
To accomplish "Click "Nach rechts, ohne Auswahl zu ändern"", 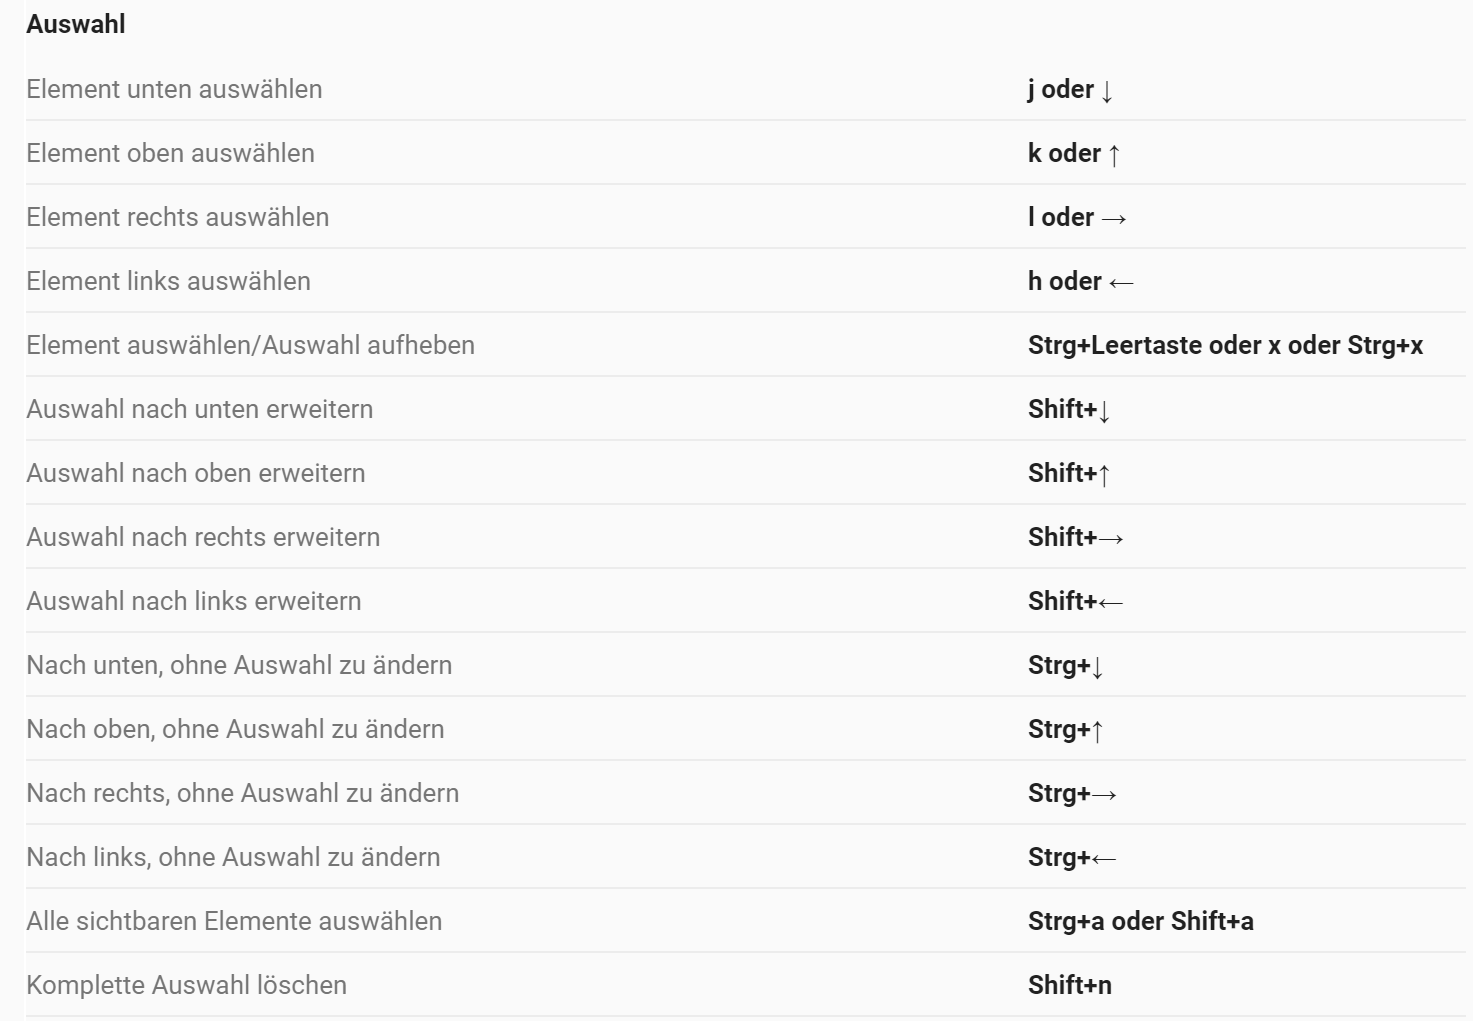I will coord(242,793).
